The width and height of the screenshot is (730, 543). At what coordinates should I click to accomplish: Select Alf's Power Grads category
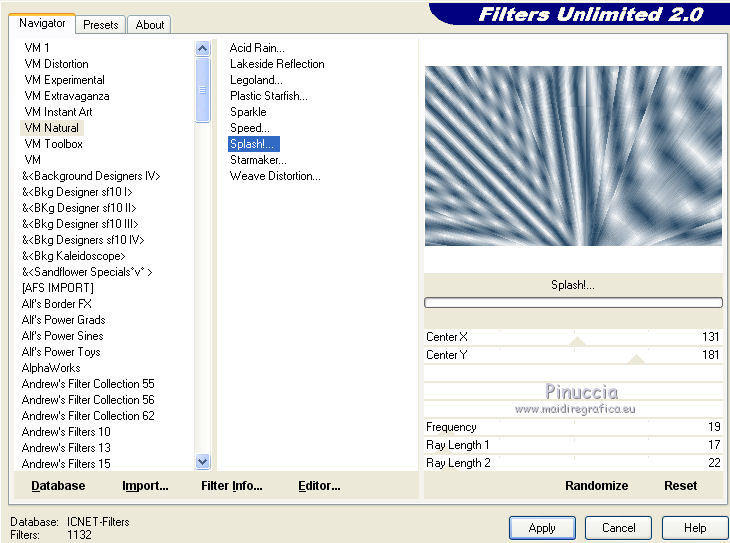(63, 320)
